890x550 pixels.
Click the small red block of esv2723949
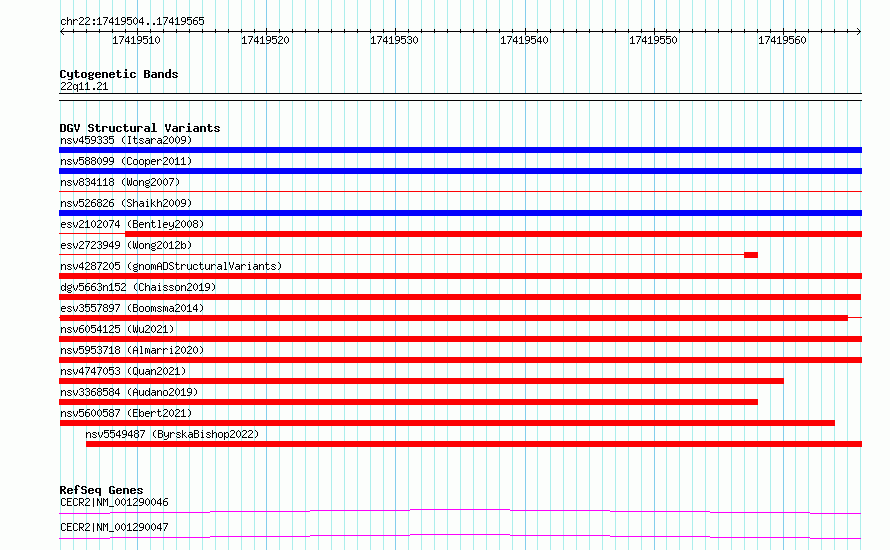coord(751,255)
